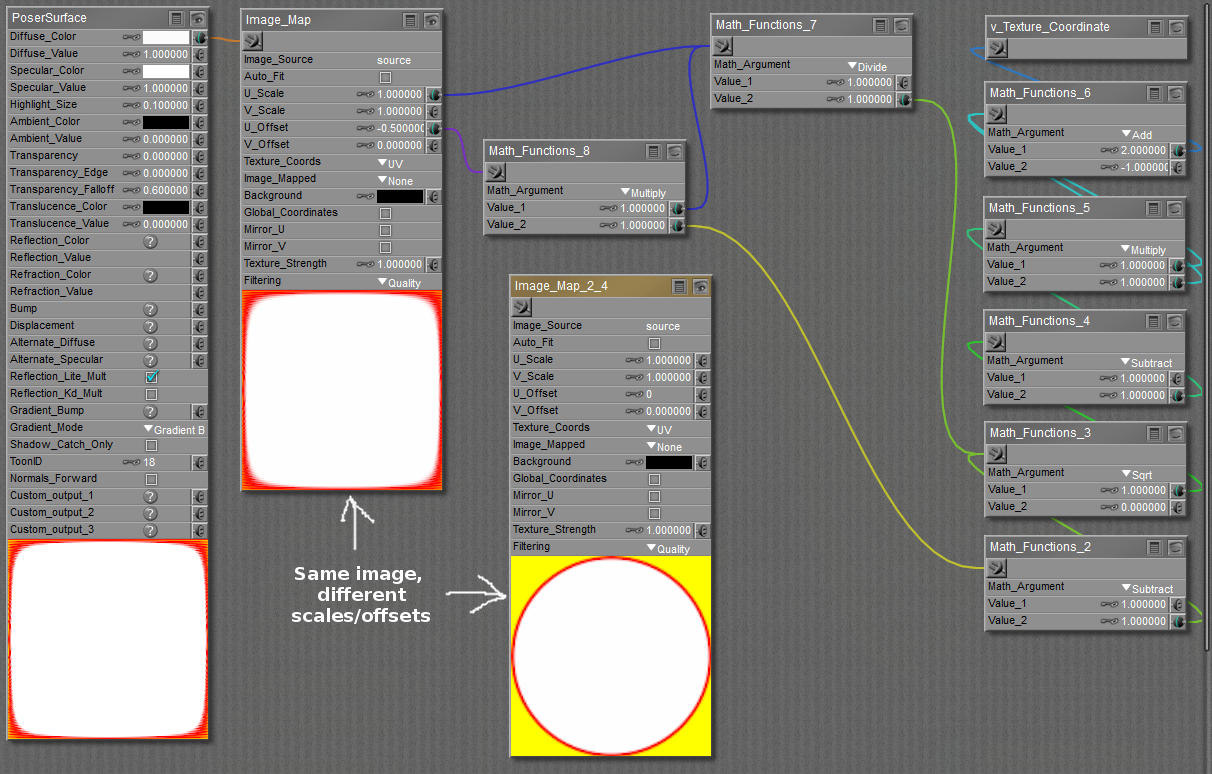Click the Bump input plug on PoserSurface
The height and width of the screenshot is (774, 1212).
[200, 309]
